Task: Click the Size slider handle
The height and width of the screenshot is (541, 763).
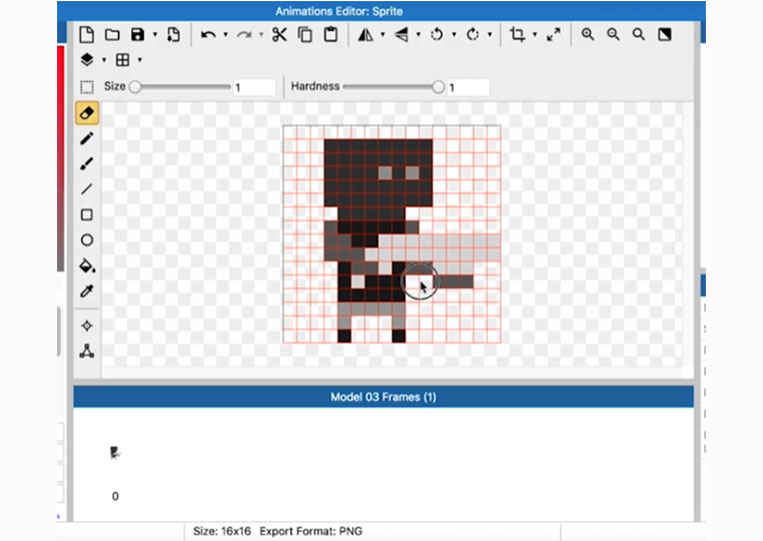Action: (136, 87)
